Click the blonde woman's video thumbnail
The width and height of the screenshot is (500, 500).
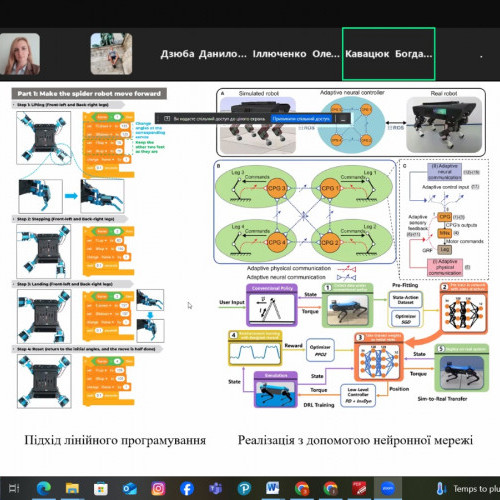coord(20,54)
